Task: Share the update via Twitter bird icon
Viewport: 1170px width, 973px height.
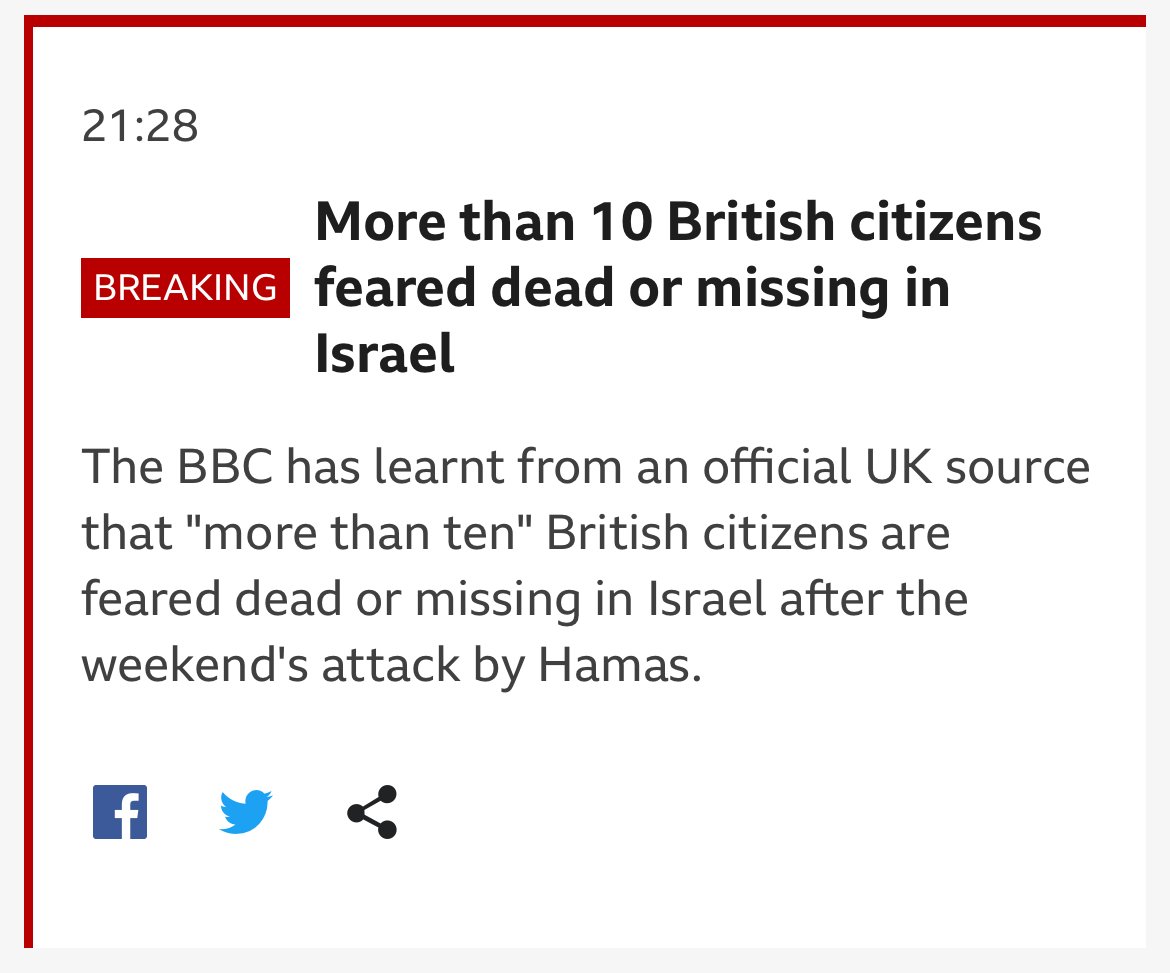Action: point(245,812)
